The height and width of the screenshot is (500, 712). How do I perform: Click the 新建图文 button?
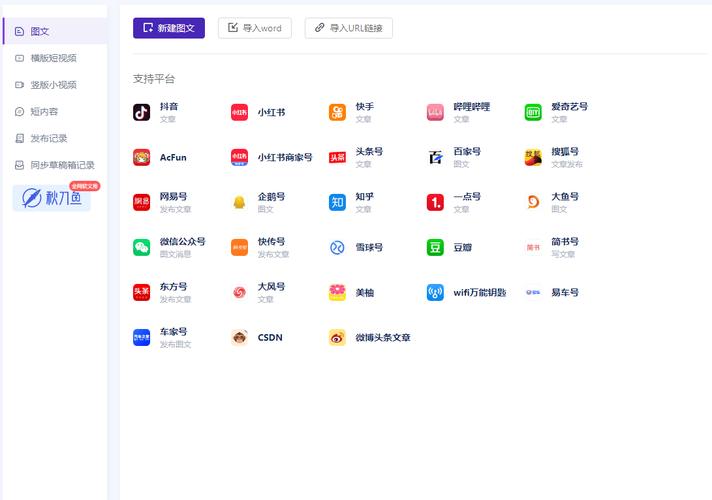point(169,28)
